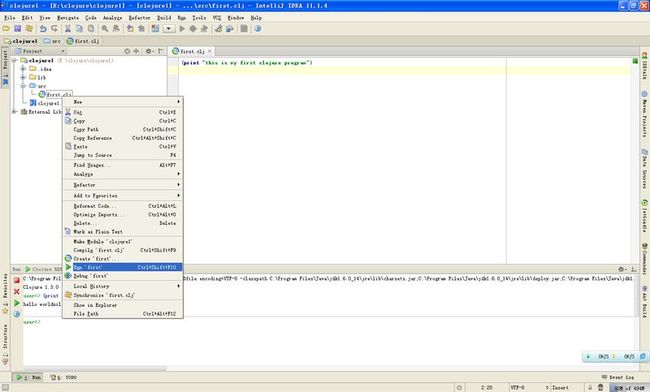Screen dimensions: 650x392
Task: Open the Structure side tab
Action: click(x=5, y=345)
